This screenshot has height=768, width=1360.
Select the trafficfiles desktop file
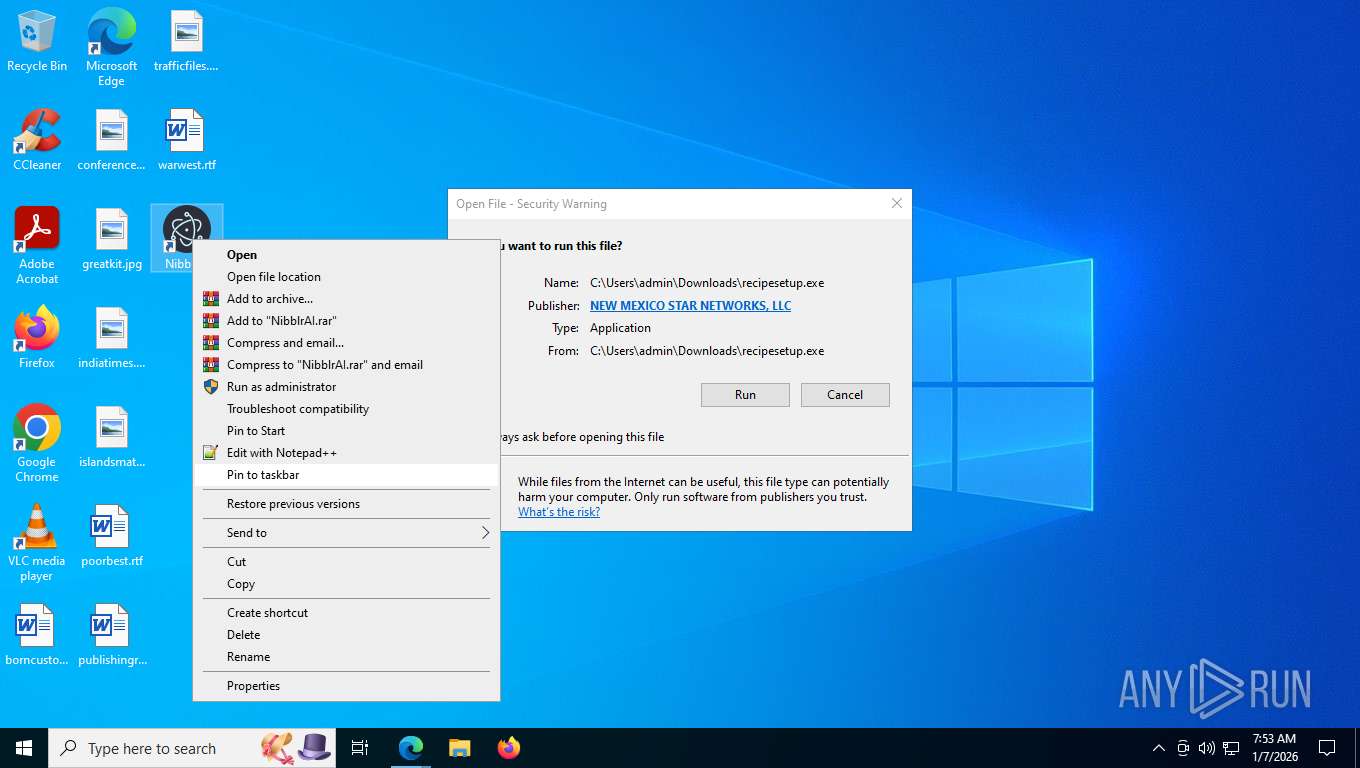[x=186, y=41]
